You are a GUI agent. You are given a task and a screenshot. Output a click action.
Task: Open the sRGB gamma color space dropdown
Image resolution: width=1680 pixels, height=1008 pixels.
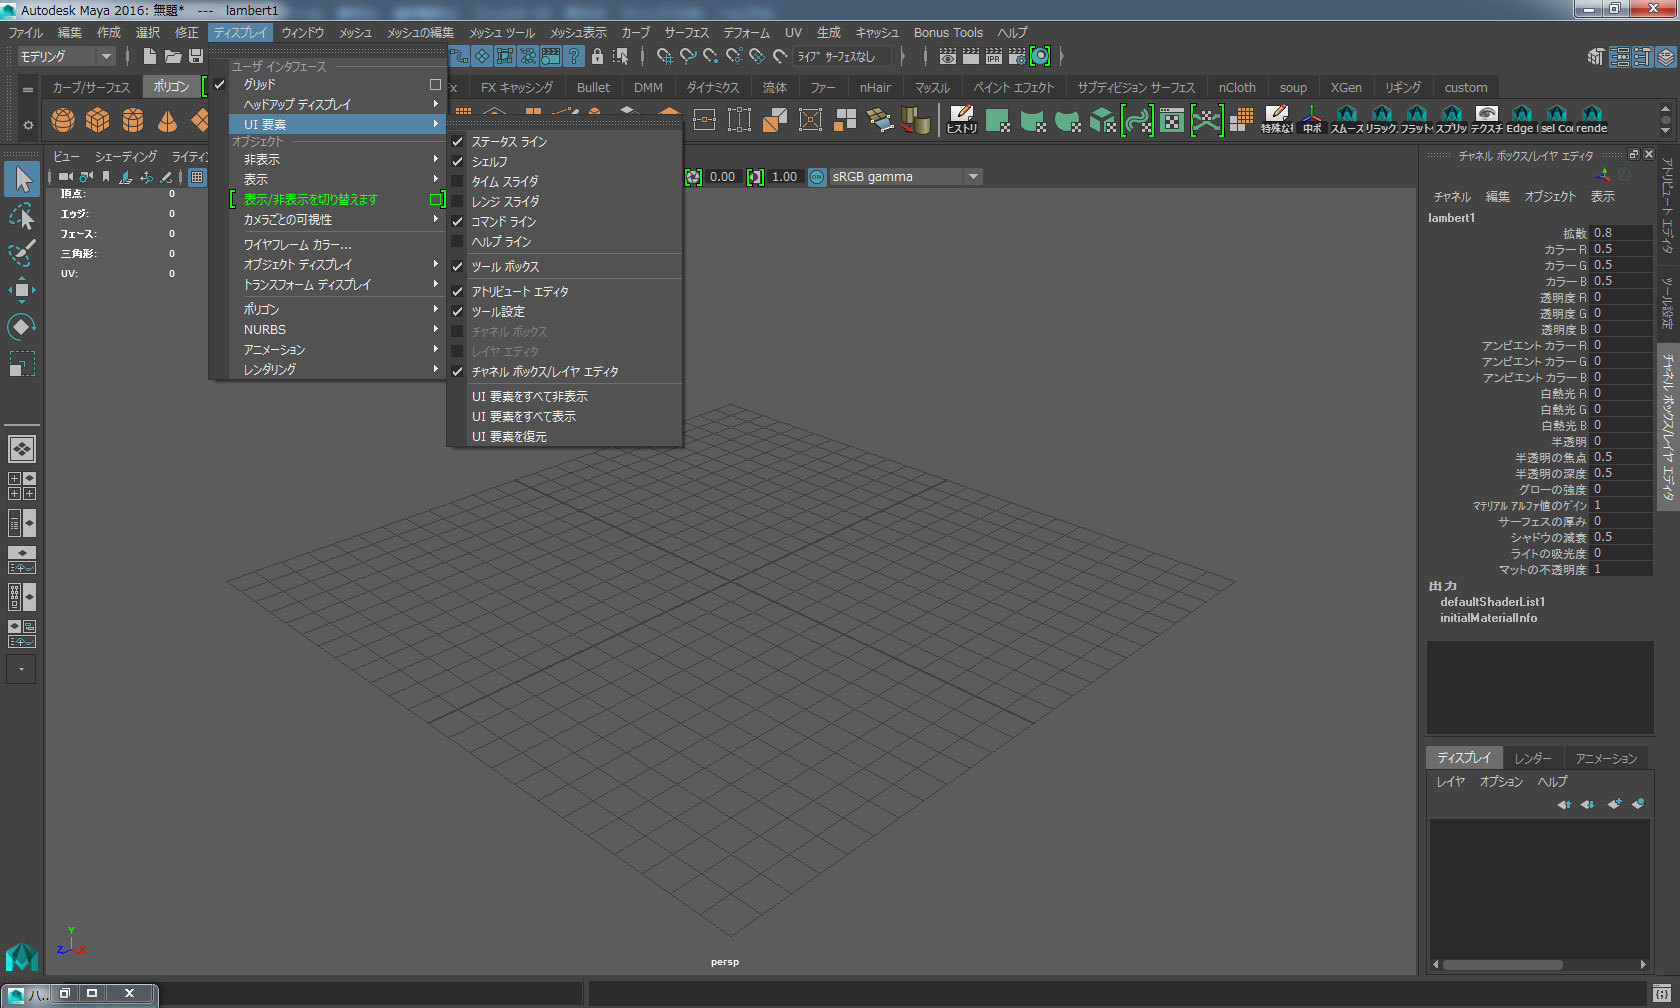coord(905,176)
